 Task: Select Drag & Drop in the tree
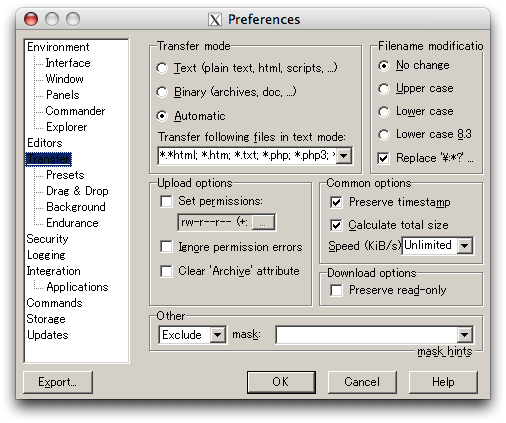coord(77,191)
